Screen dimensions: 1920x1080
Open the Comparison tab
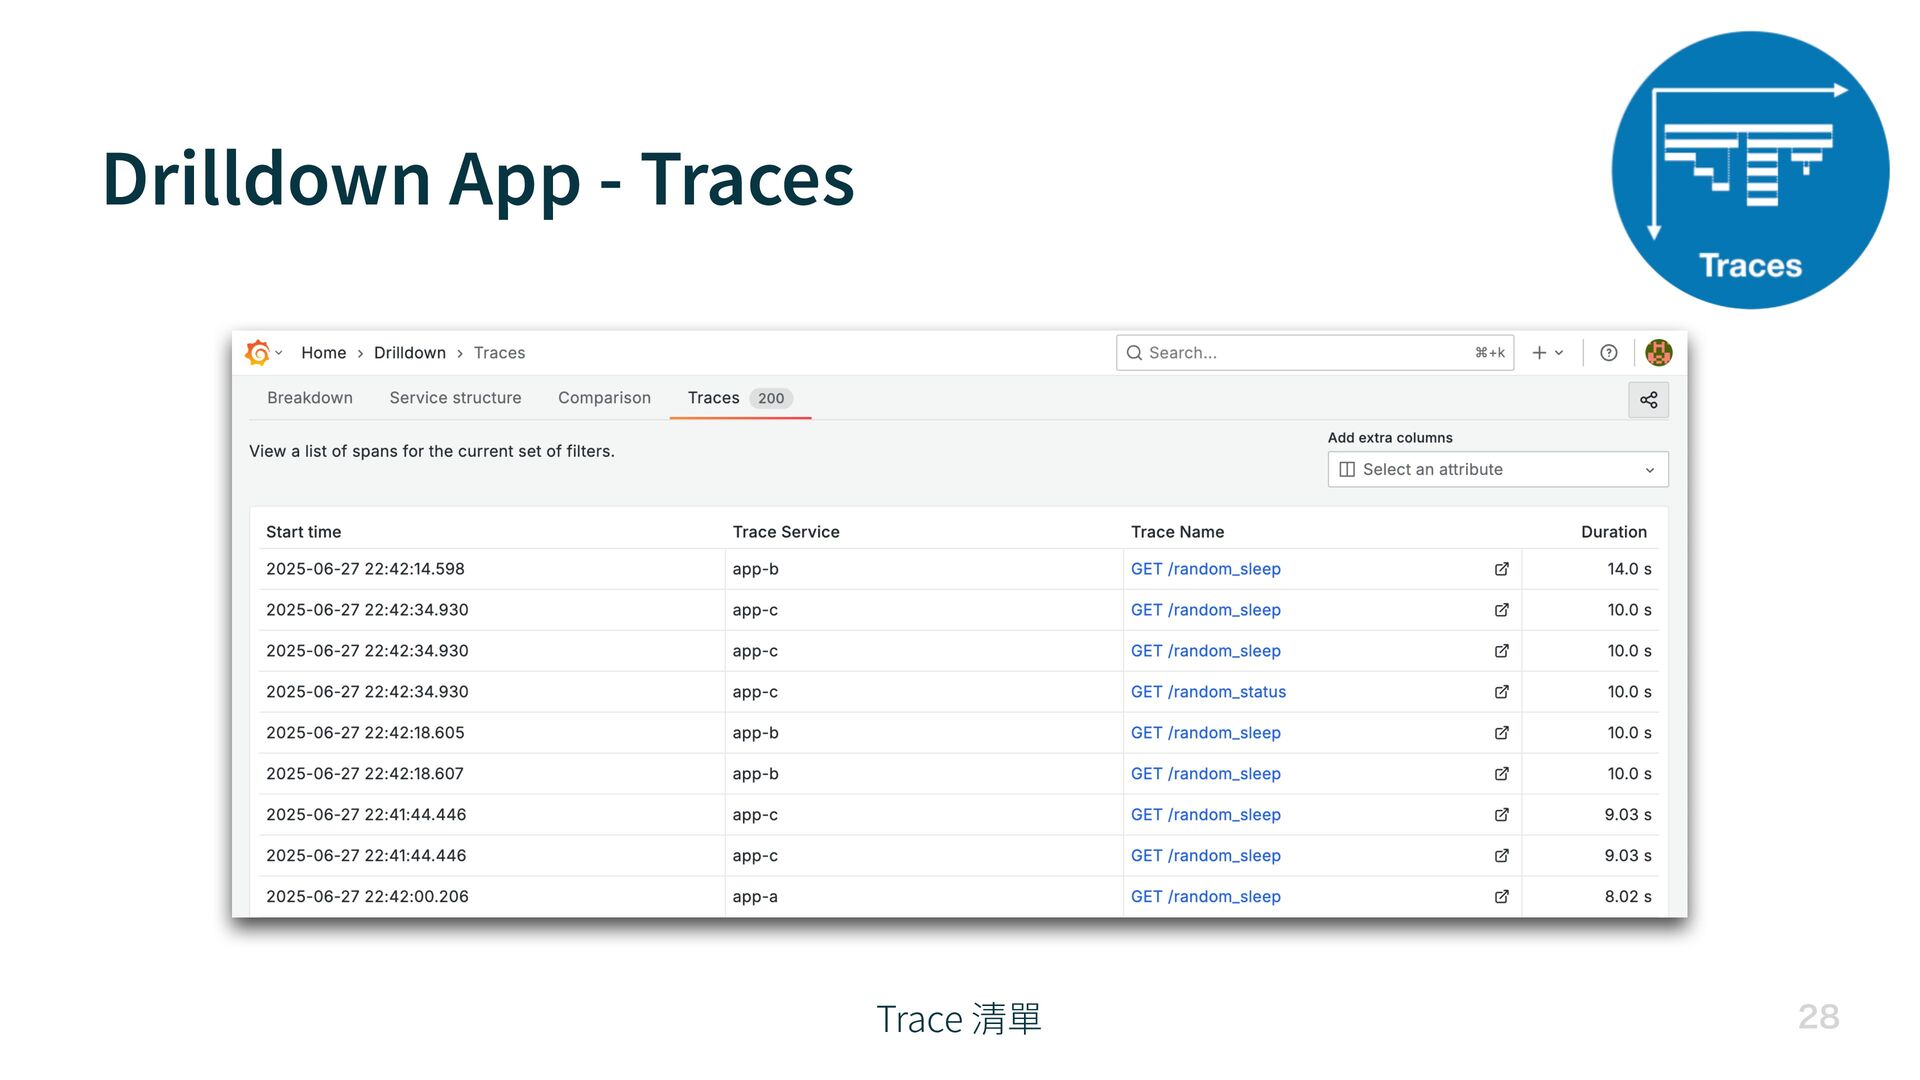(x=604, y=398)
